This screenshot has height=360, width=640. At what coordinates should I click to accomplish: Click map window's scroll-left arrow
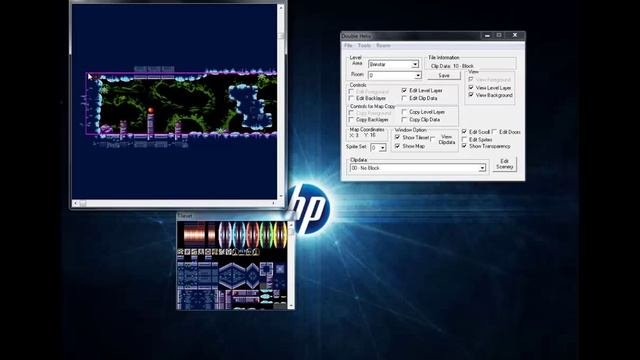(x=75, y=203)
